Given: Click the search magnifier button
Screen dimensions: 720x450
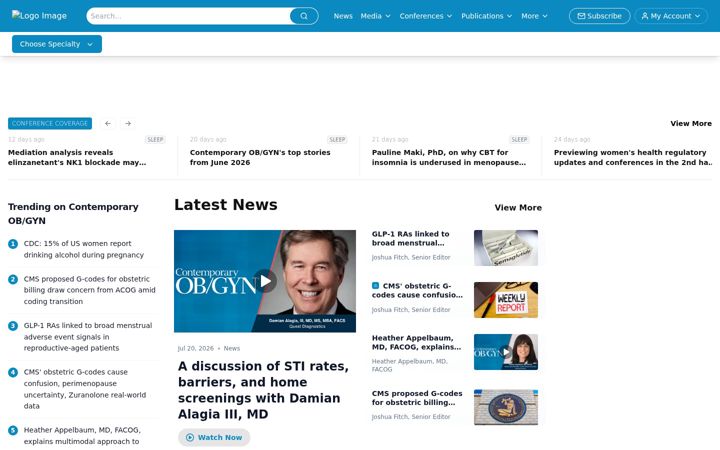Looking at the screenshot, I should [304, 16].
